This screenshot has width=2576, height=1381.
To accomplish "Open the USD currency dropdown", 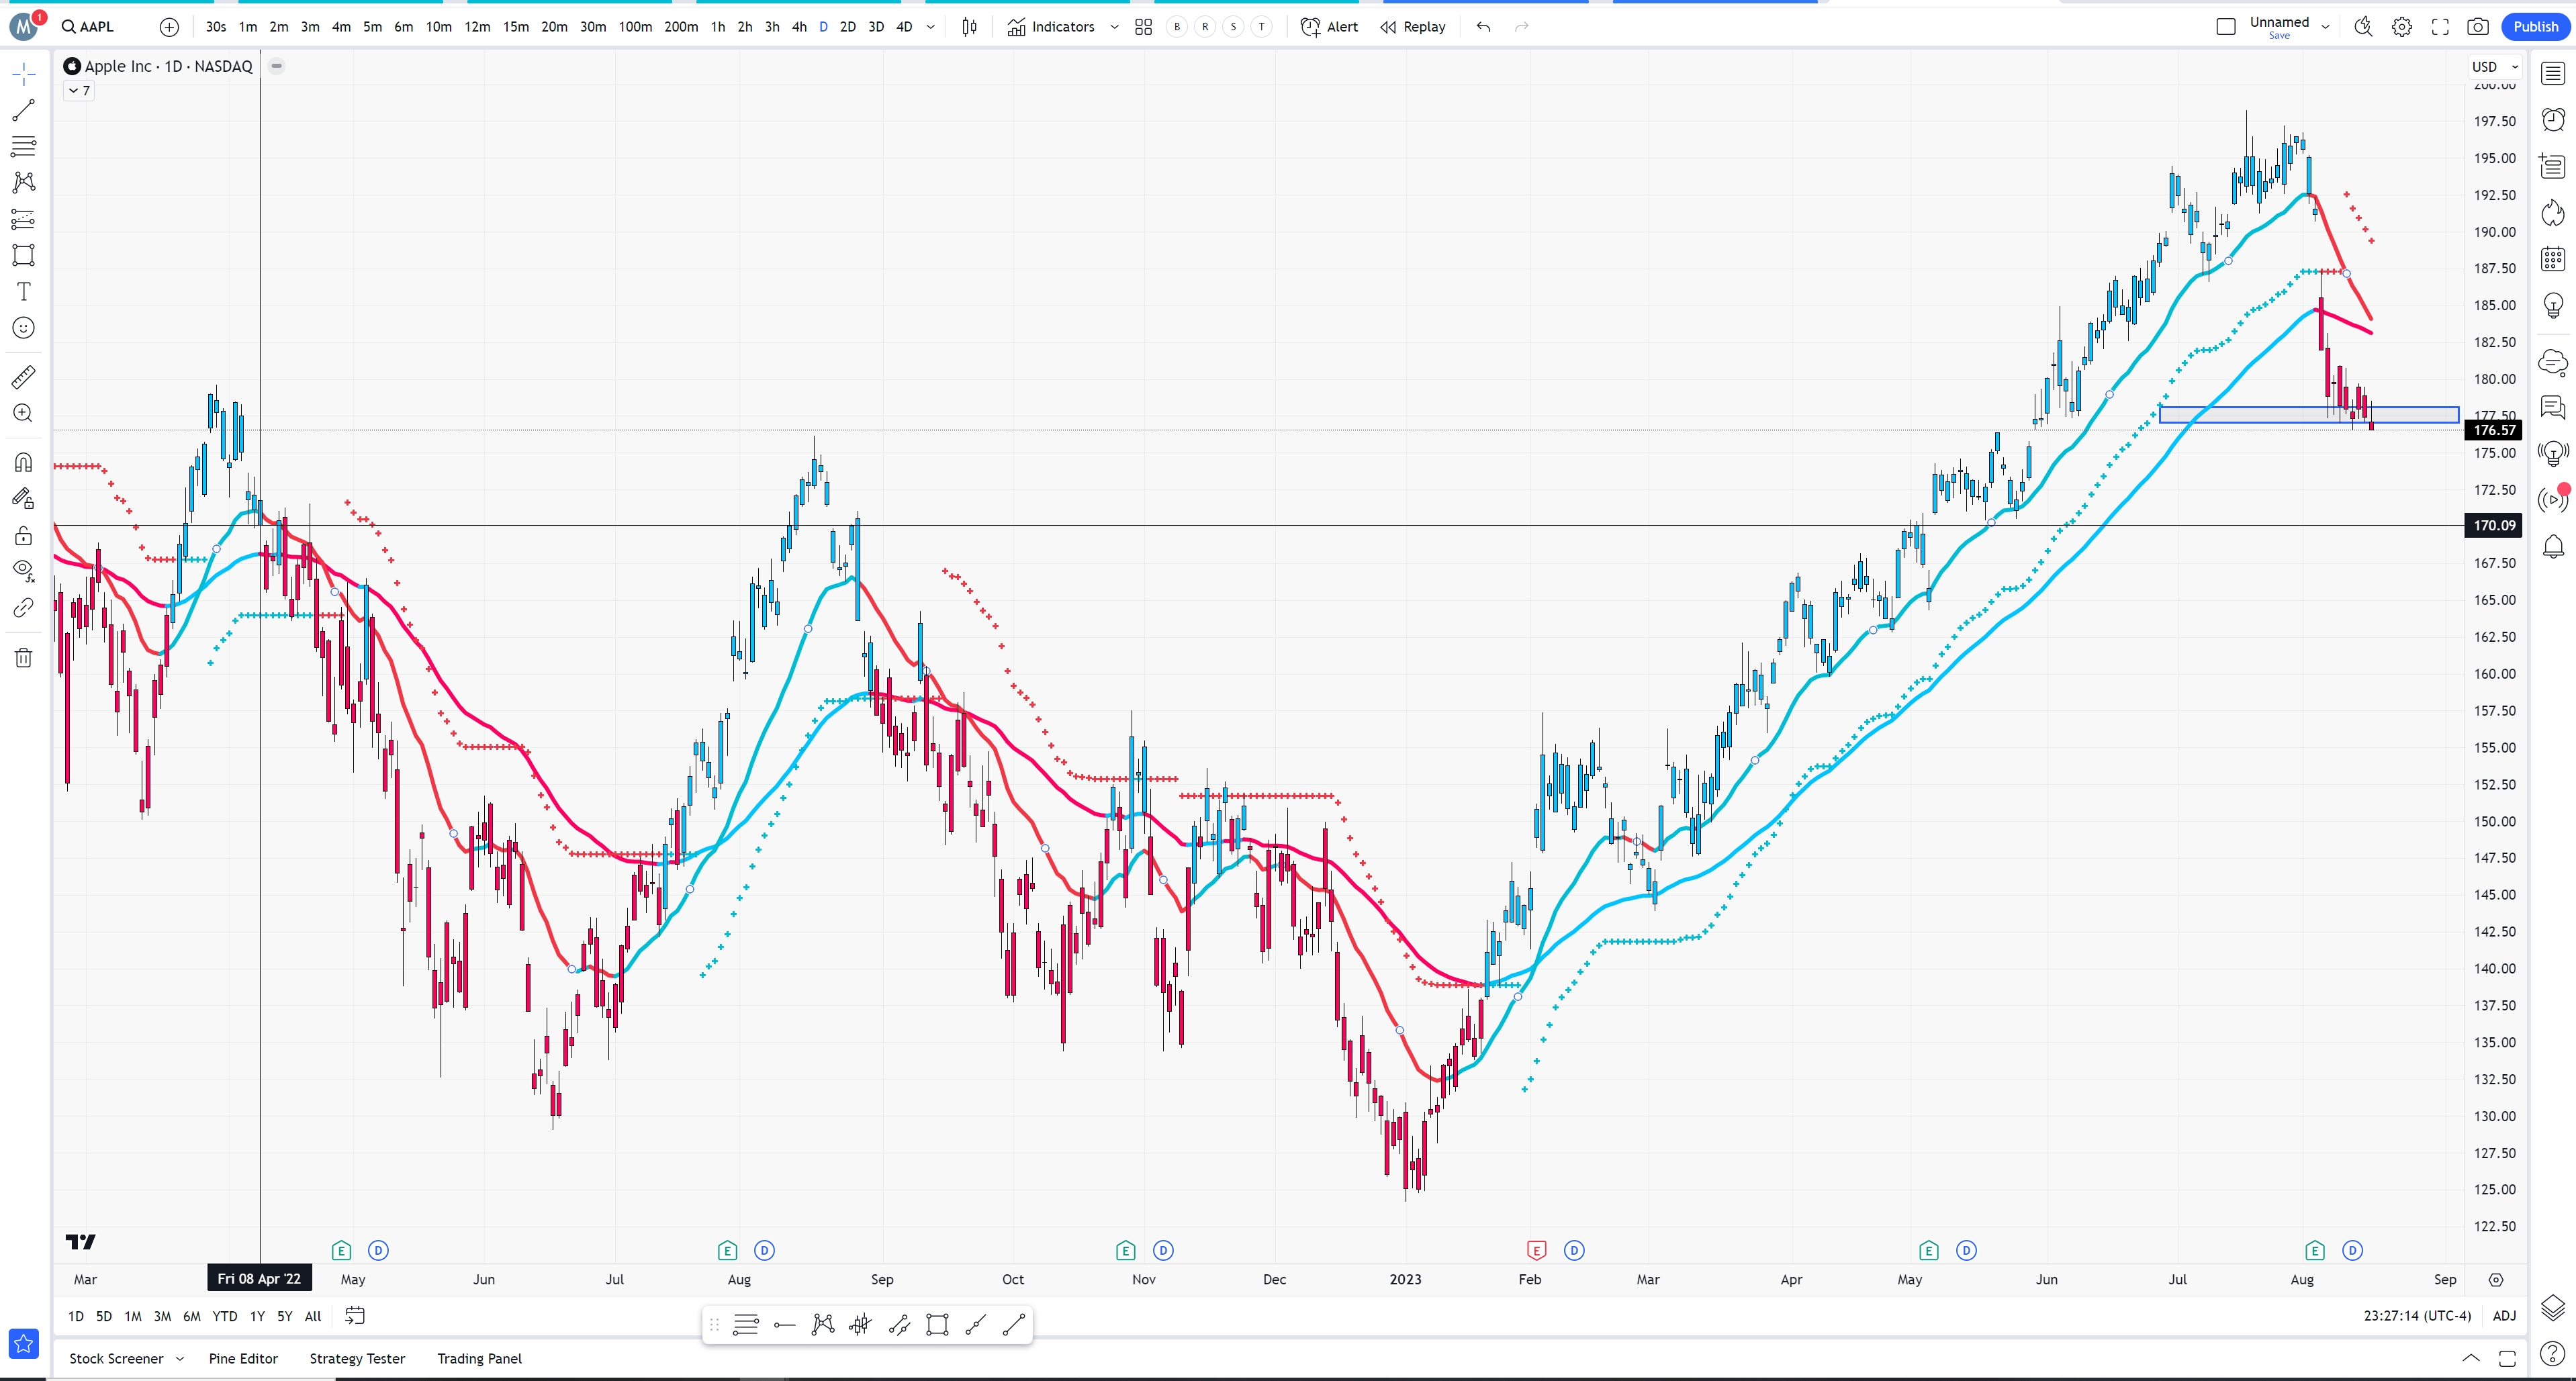I will coord(2494,67).
